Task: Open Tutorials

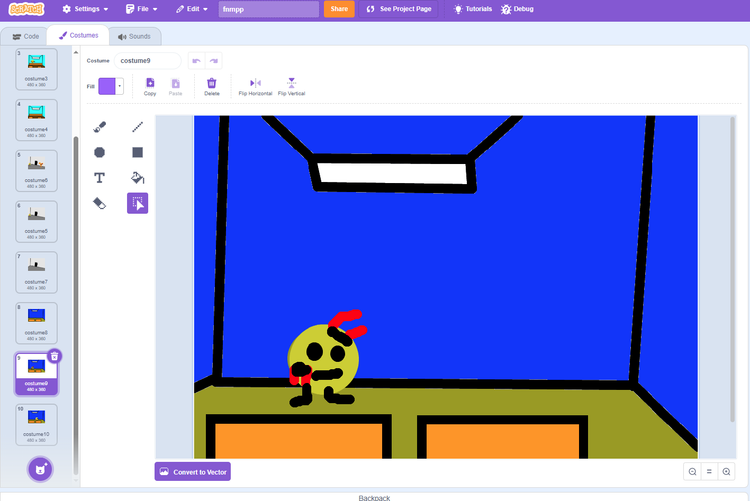Action: pos(473,9)
